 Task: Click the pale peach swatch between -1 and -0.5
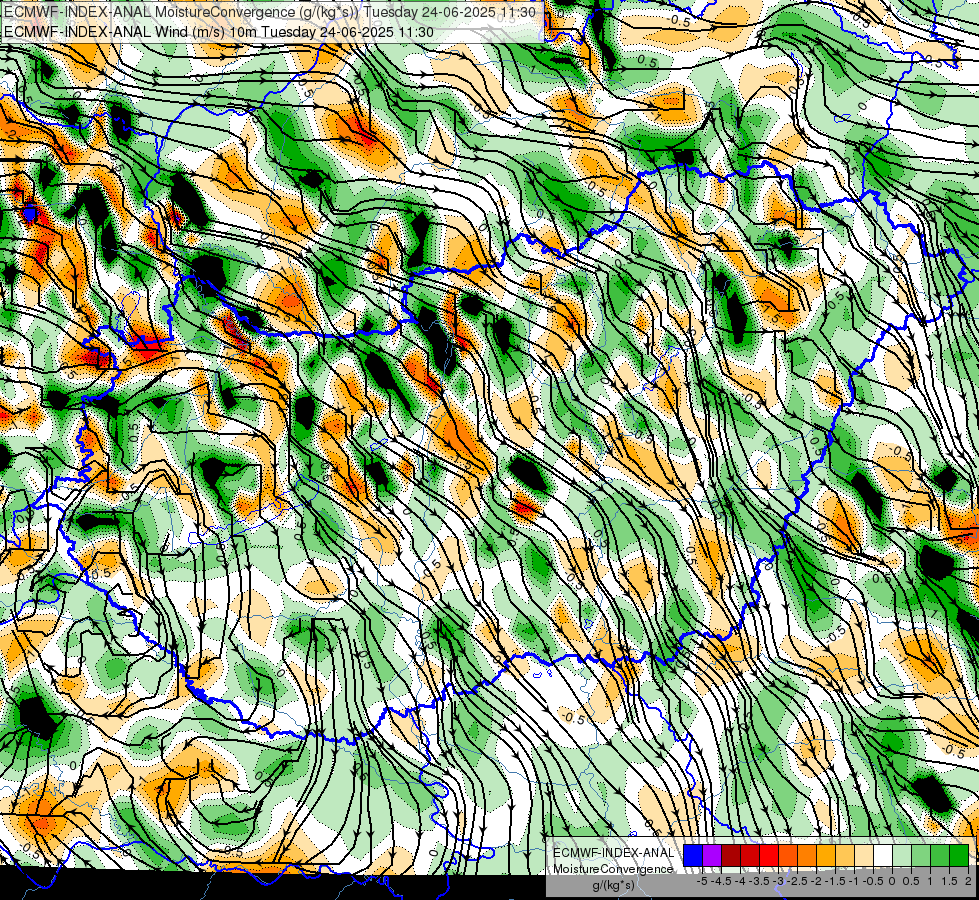(x=864, y=855)
